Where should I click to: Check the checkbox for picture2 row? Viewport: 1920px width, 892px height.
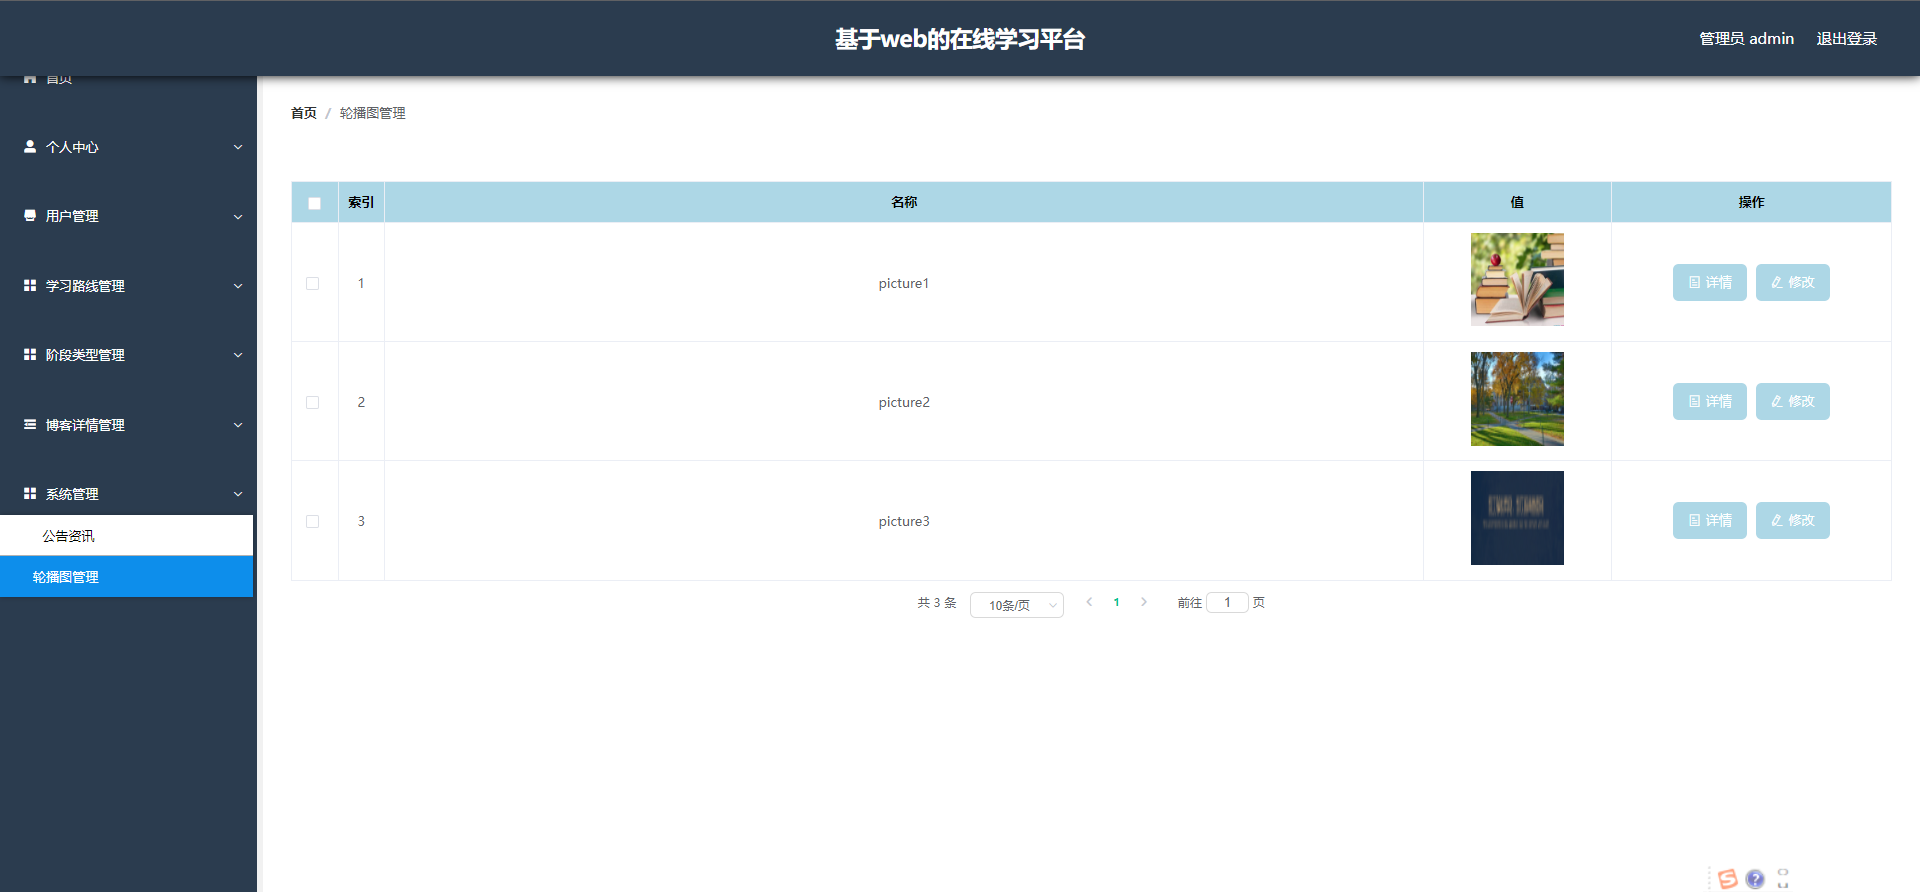pos(313,403)
